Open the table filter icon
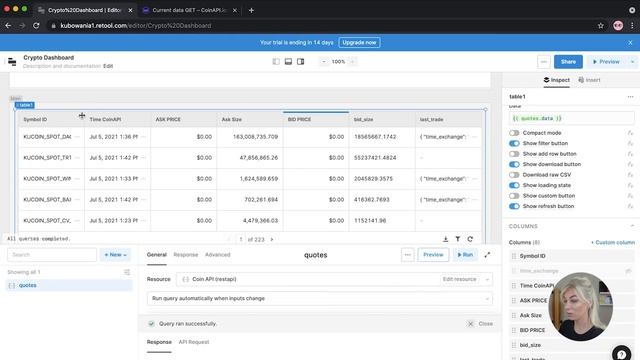The width and height of the screenshot is (640, 360). (458, 239)
